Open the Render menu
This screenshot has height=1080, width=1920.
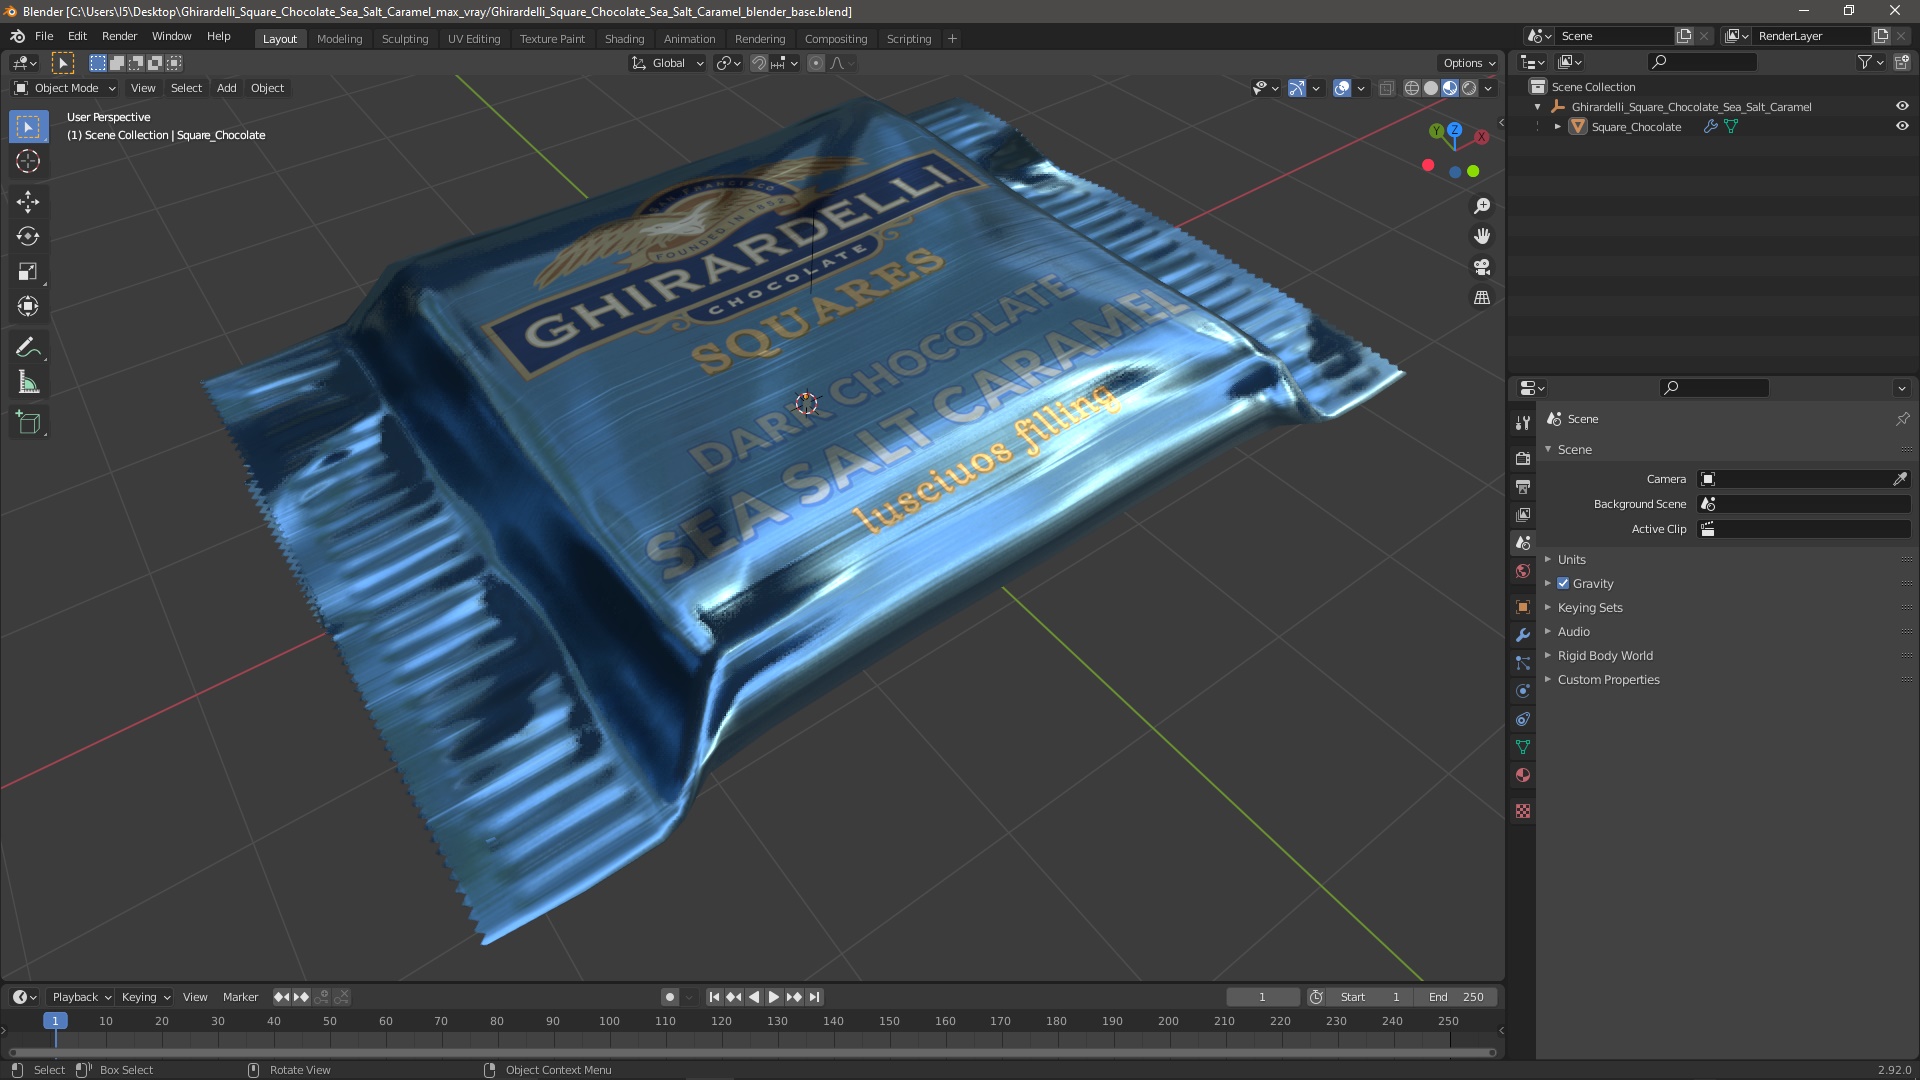119,36
